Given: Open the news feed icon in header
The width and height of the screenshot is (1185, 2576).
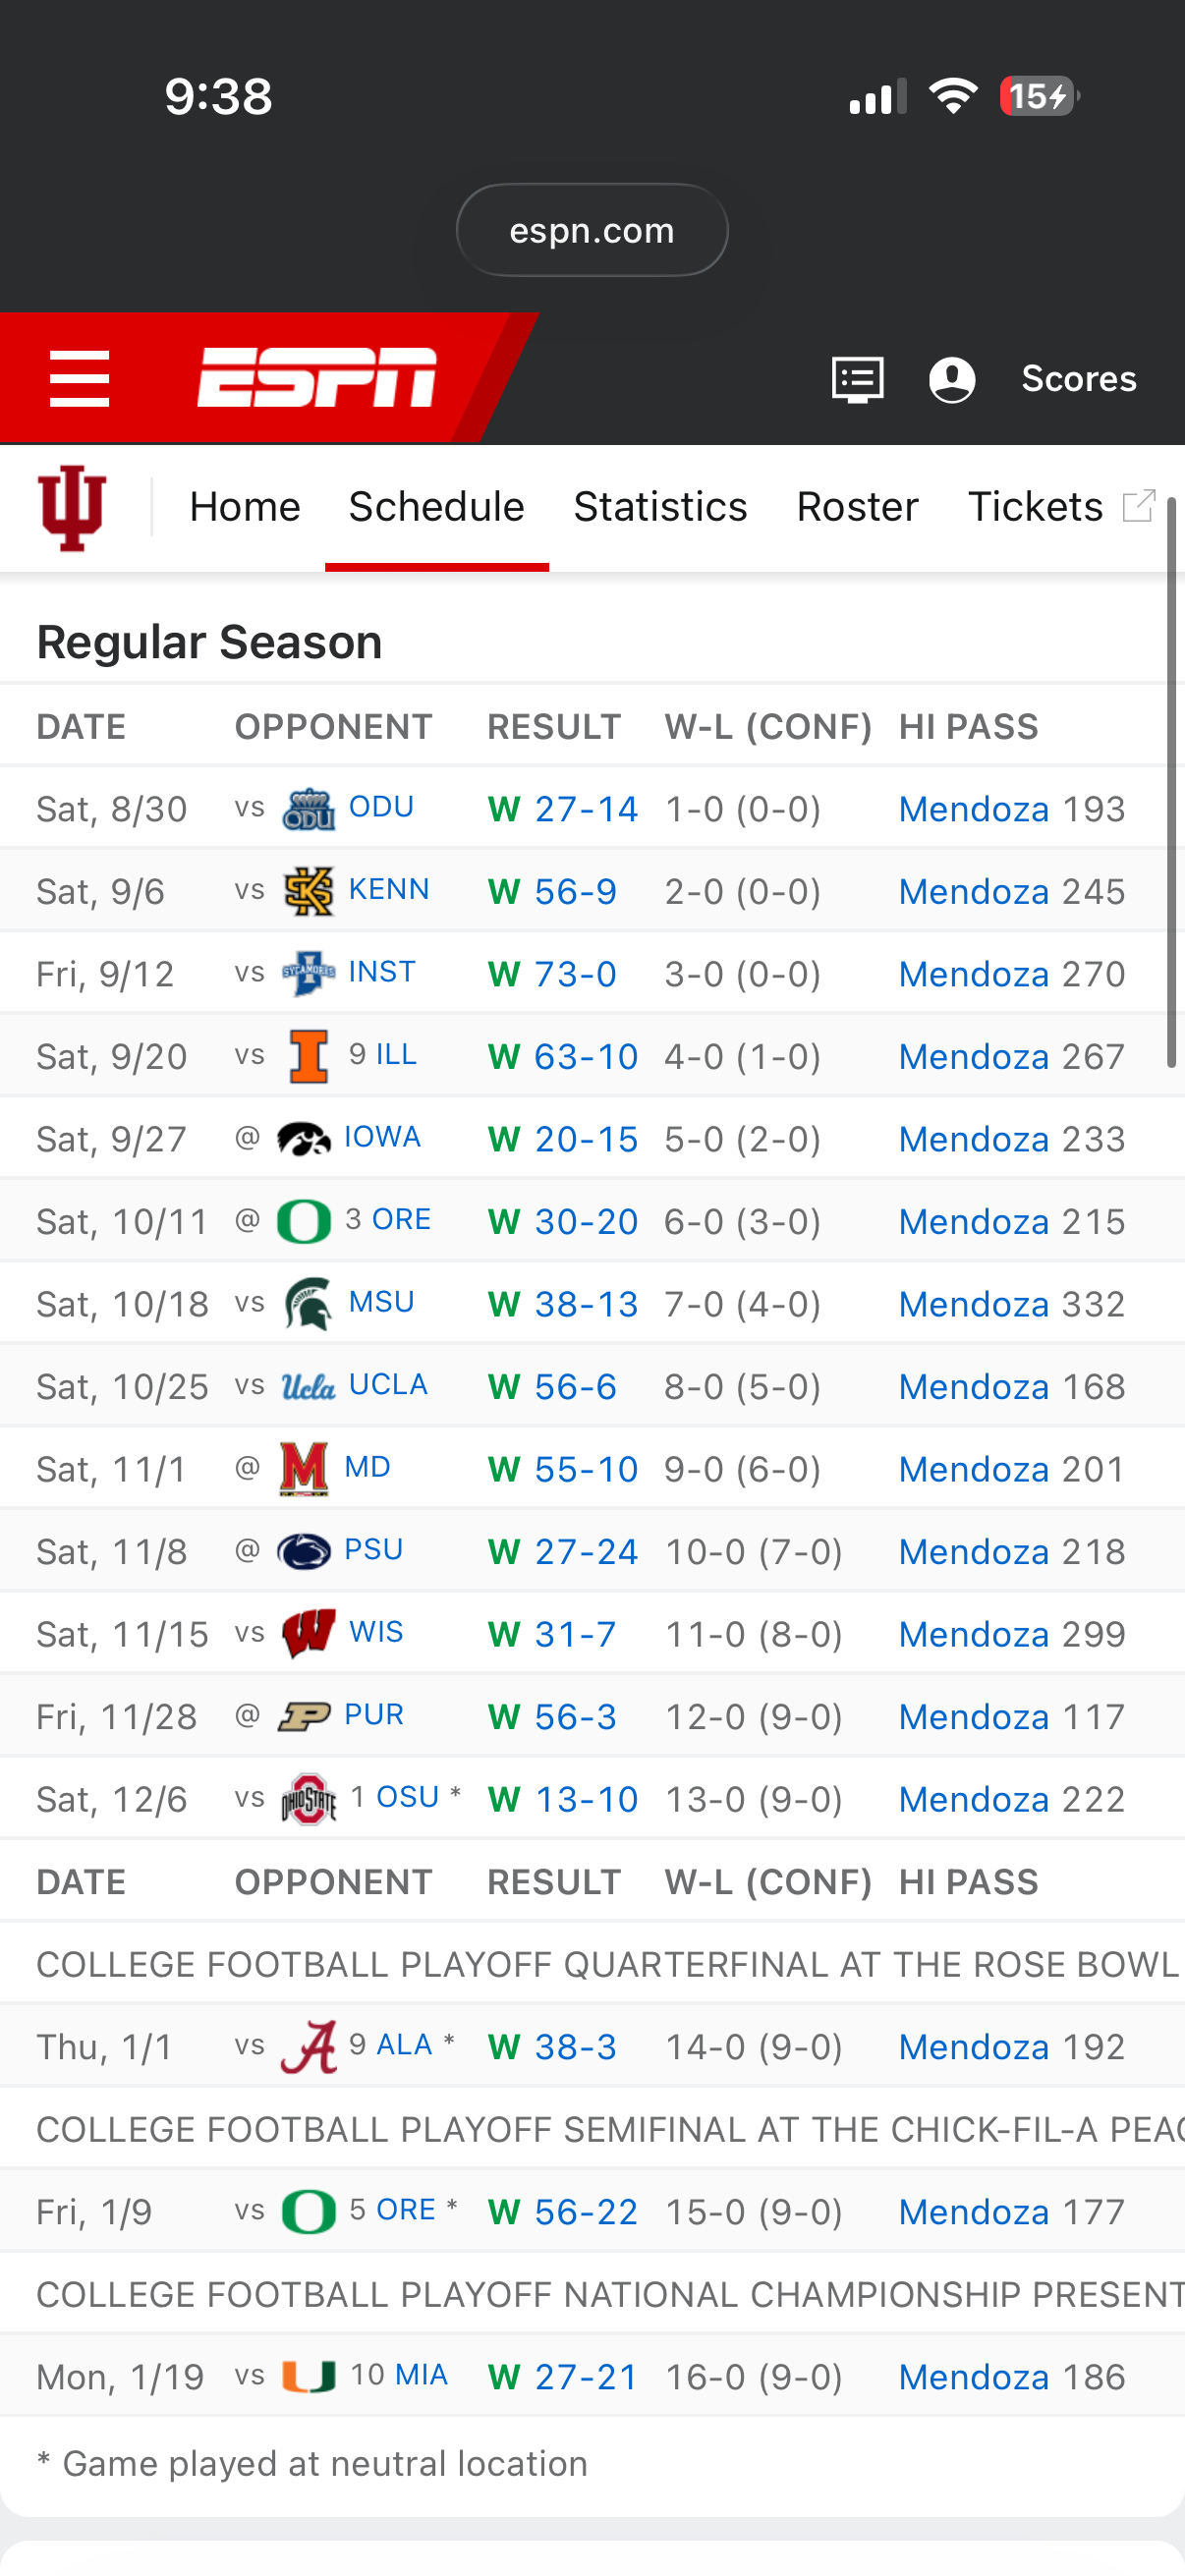Looking at the screenshot, I should tap(857, 380).
